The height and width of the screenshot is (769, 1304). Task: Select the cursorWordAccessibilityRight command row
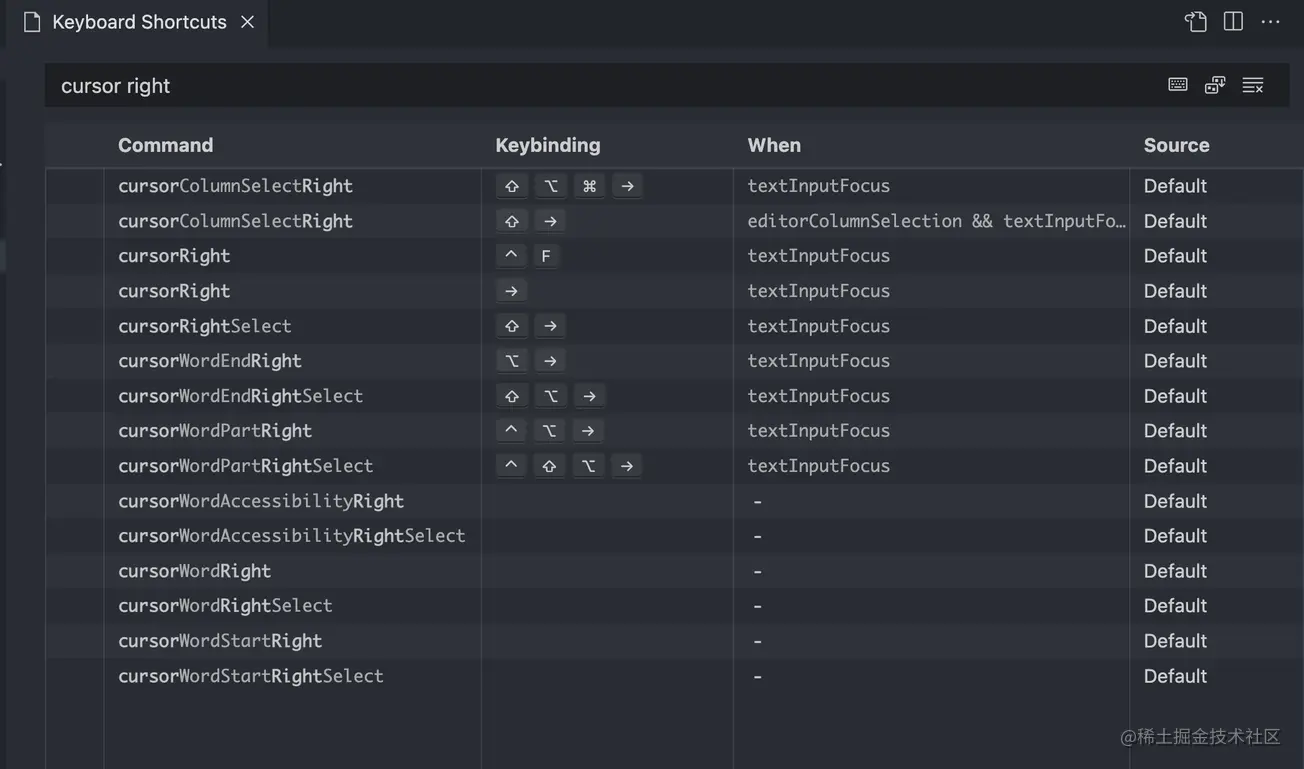click(x=261, y=501)
